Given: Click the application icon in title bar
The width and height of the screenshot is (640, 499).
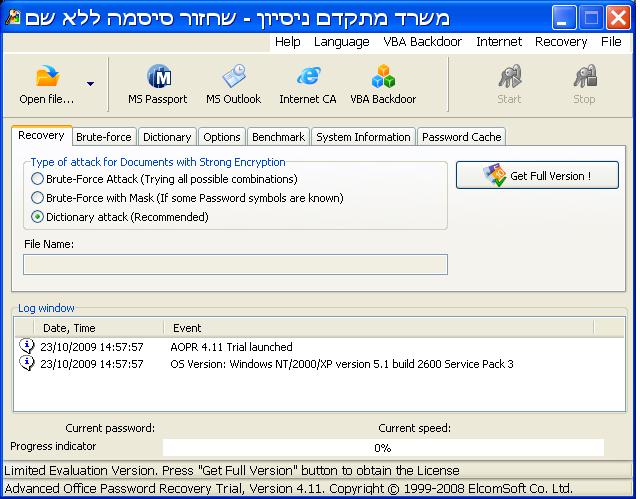Looking at the screenshot, I should [x=12, y=17].
